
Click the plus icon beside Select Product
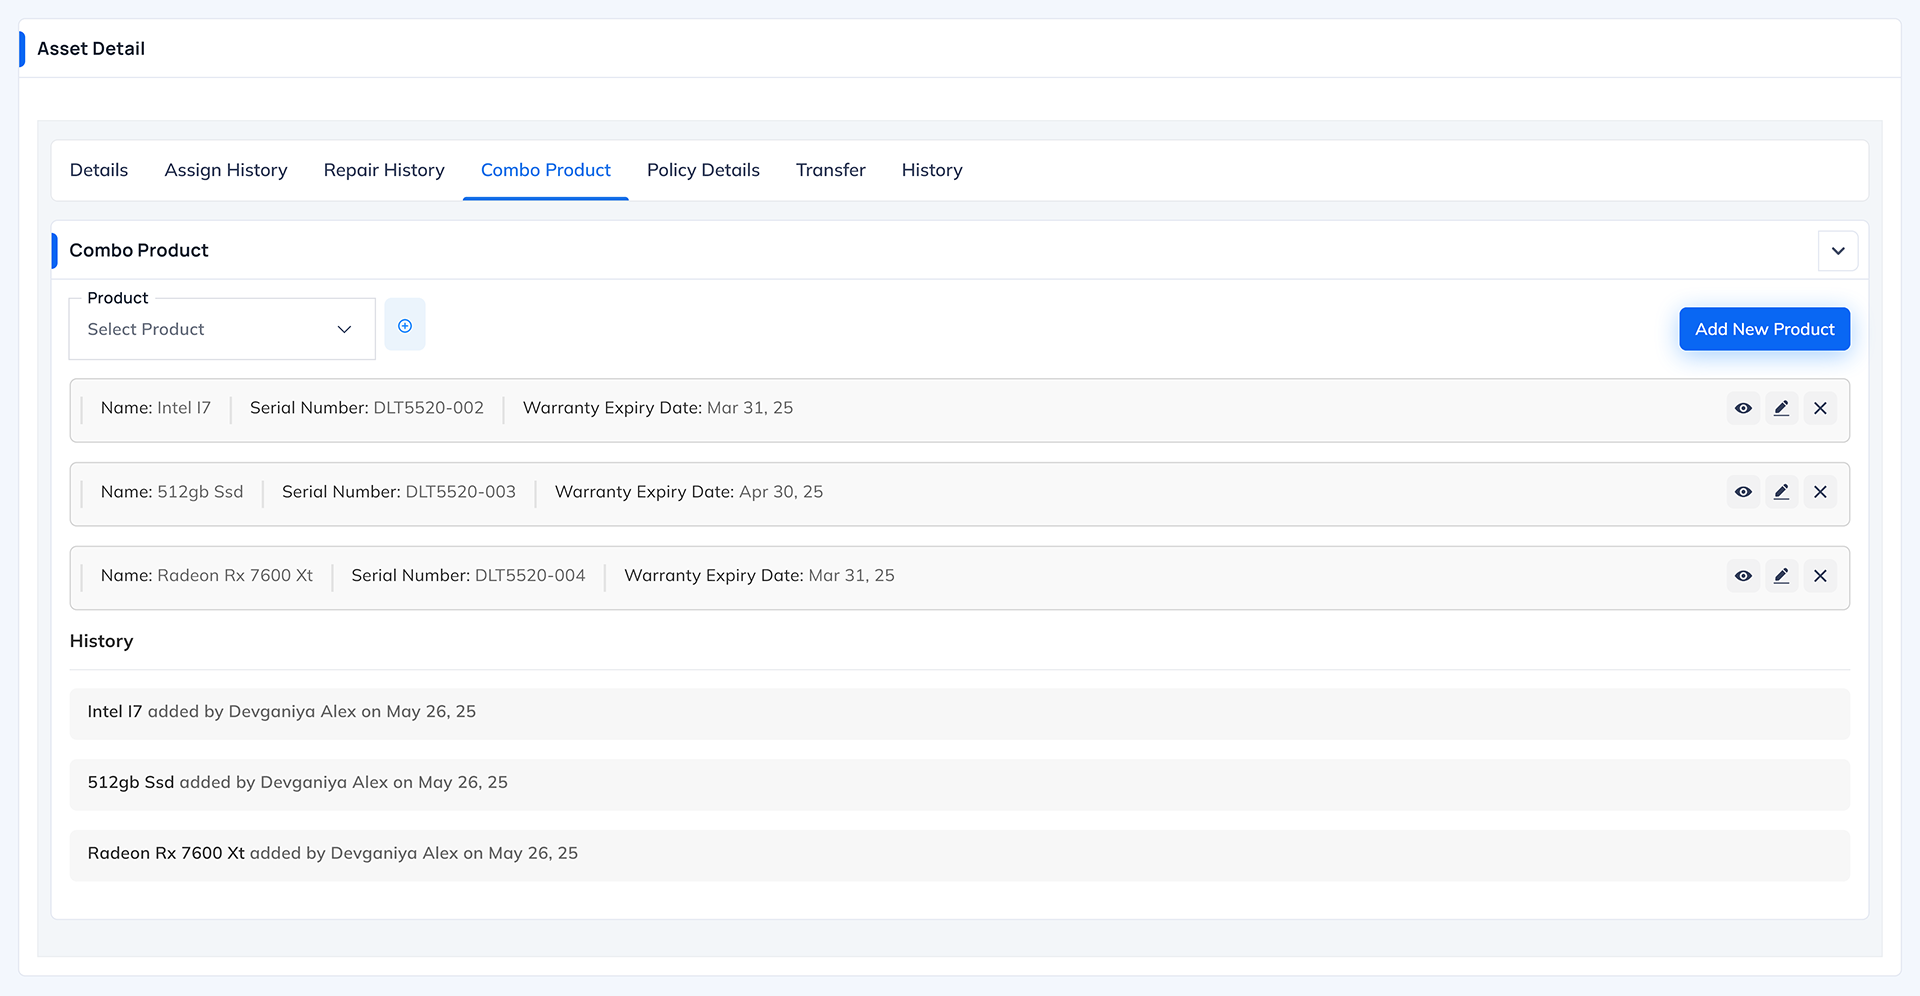coord(405,326)
